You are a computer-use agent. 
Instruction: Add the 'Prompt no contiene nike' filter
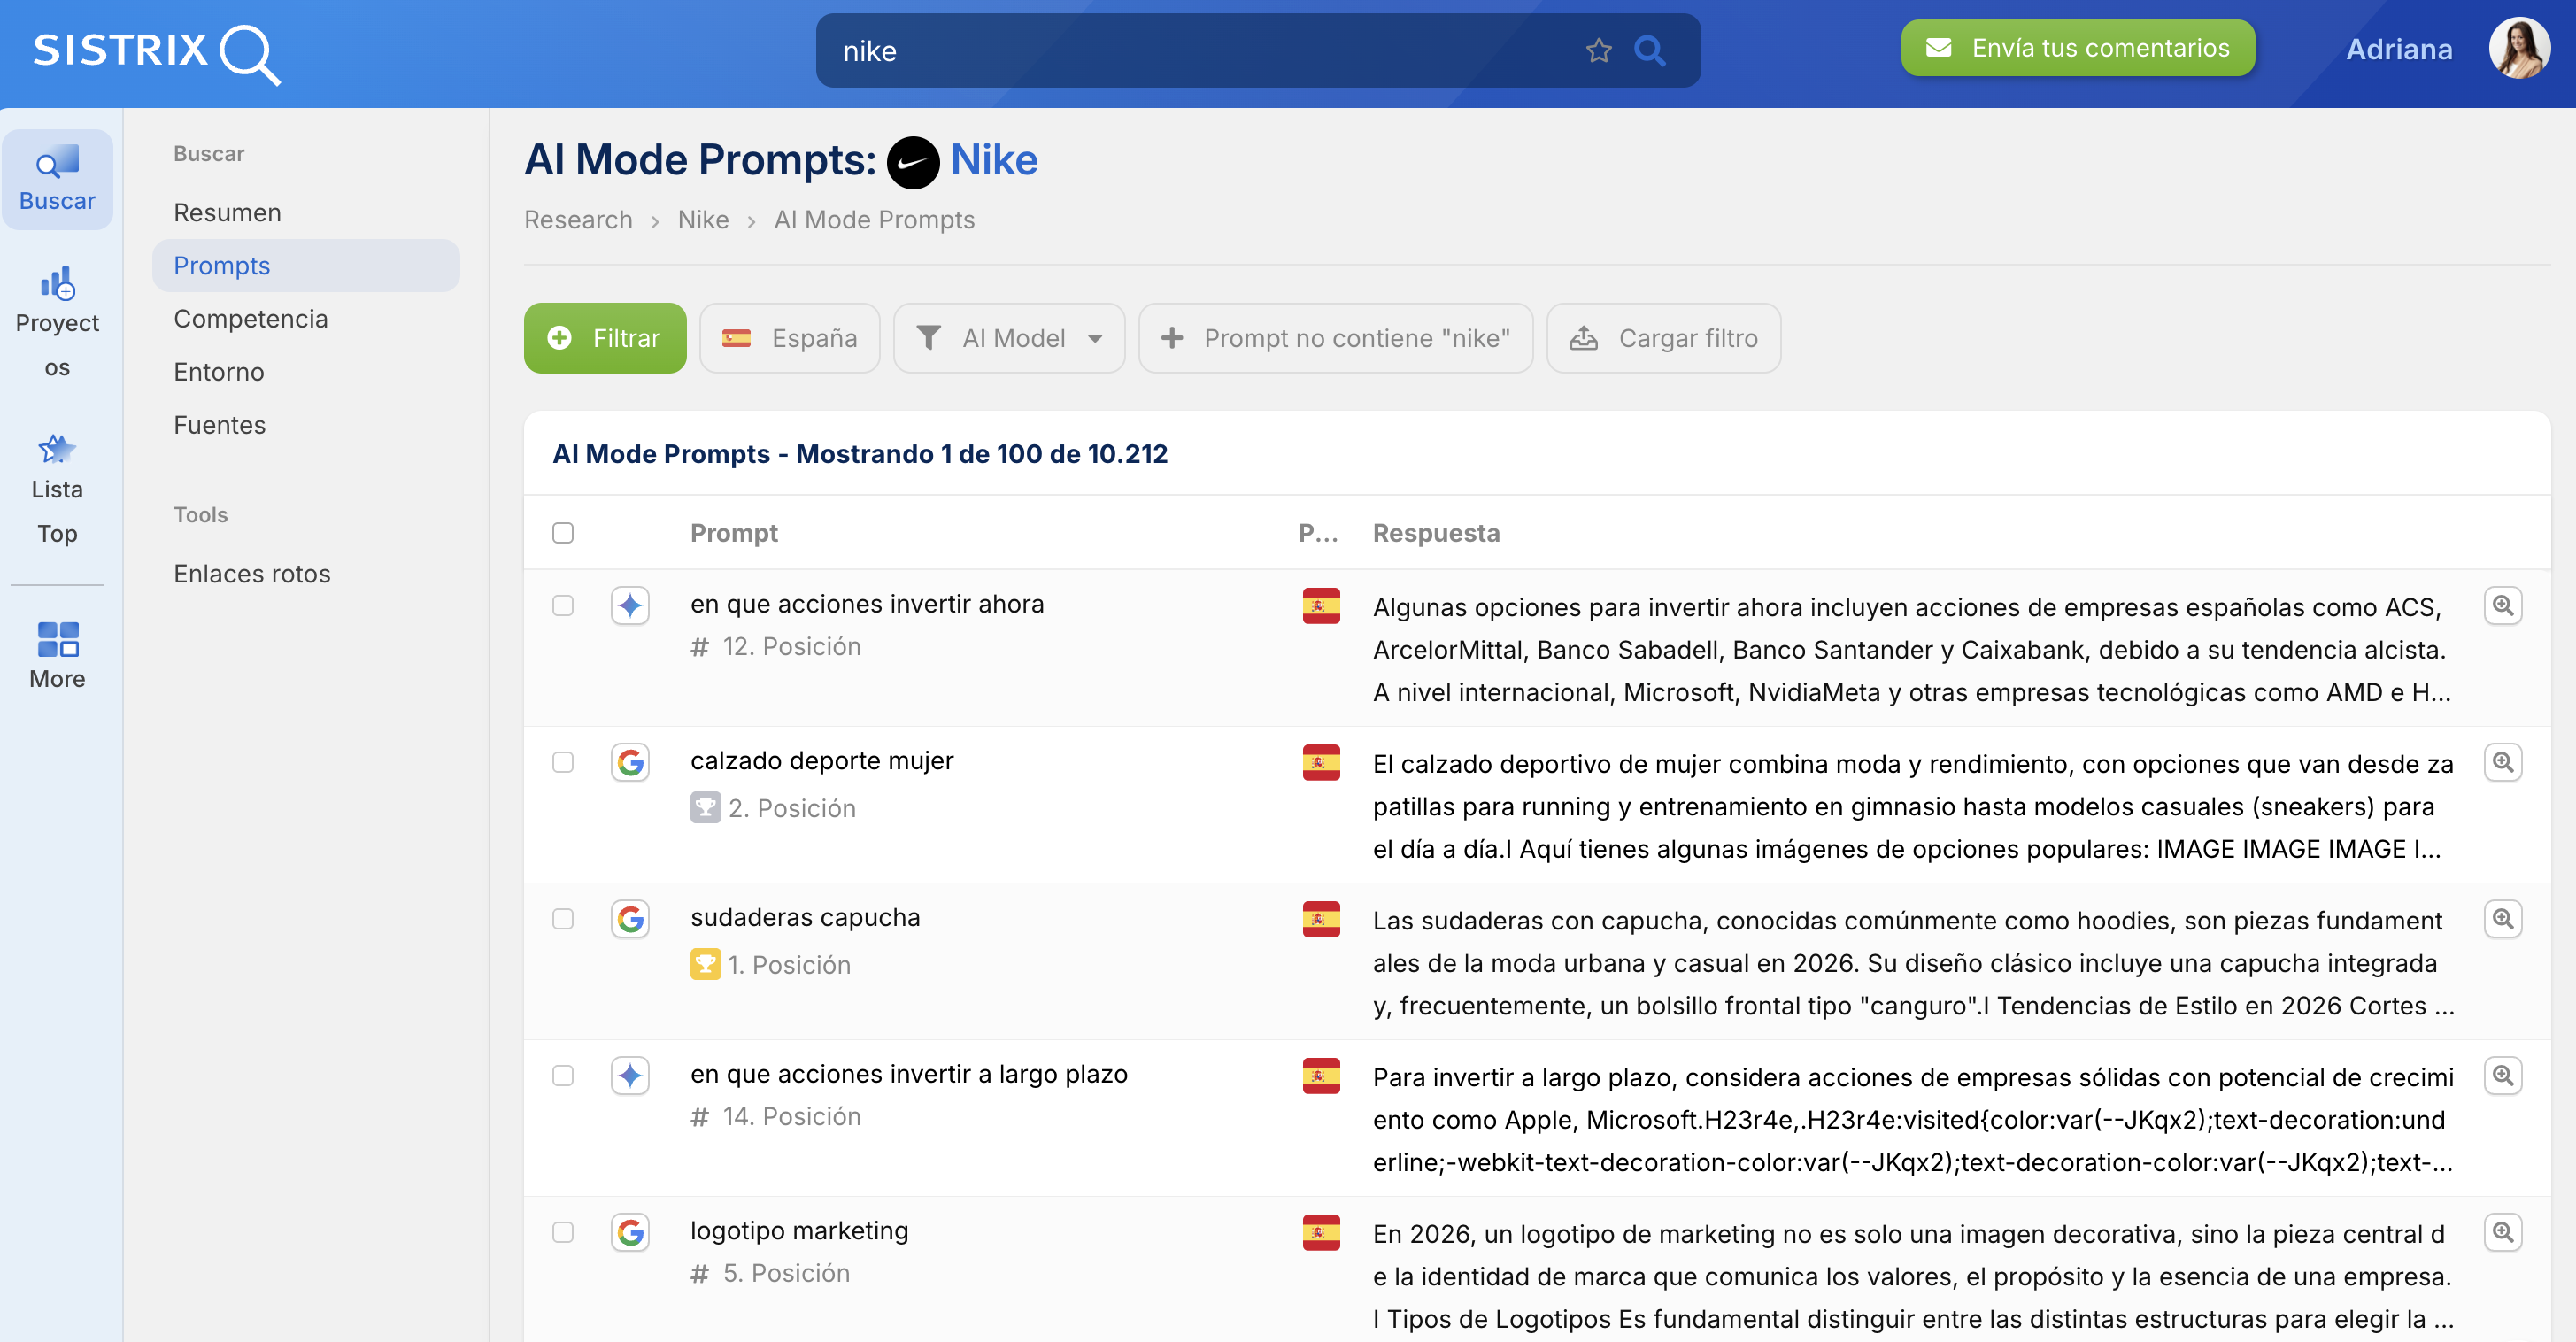(1335, 338)
